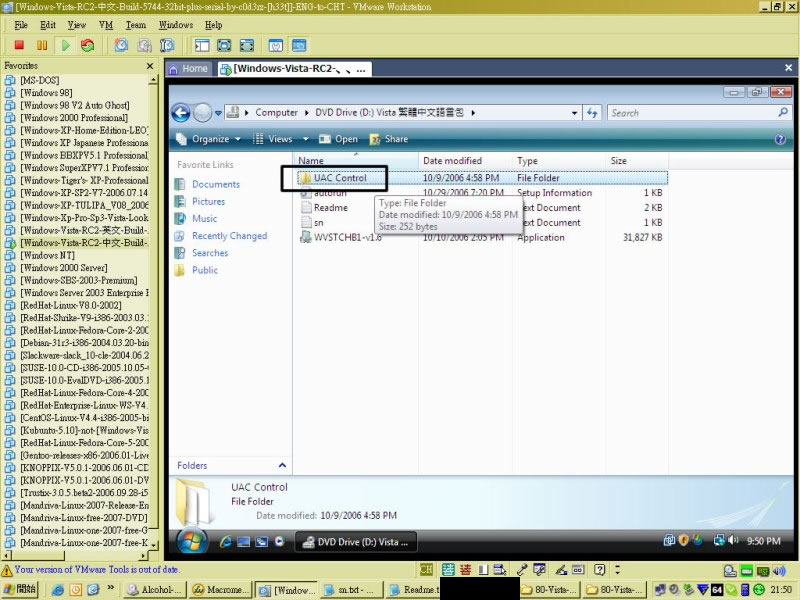800x600 pixels.
Task: Open the Snapshot Manager toolbar icon
Action: click(x=167, y=45)
